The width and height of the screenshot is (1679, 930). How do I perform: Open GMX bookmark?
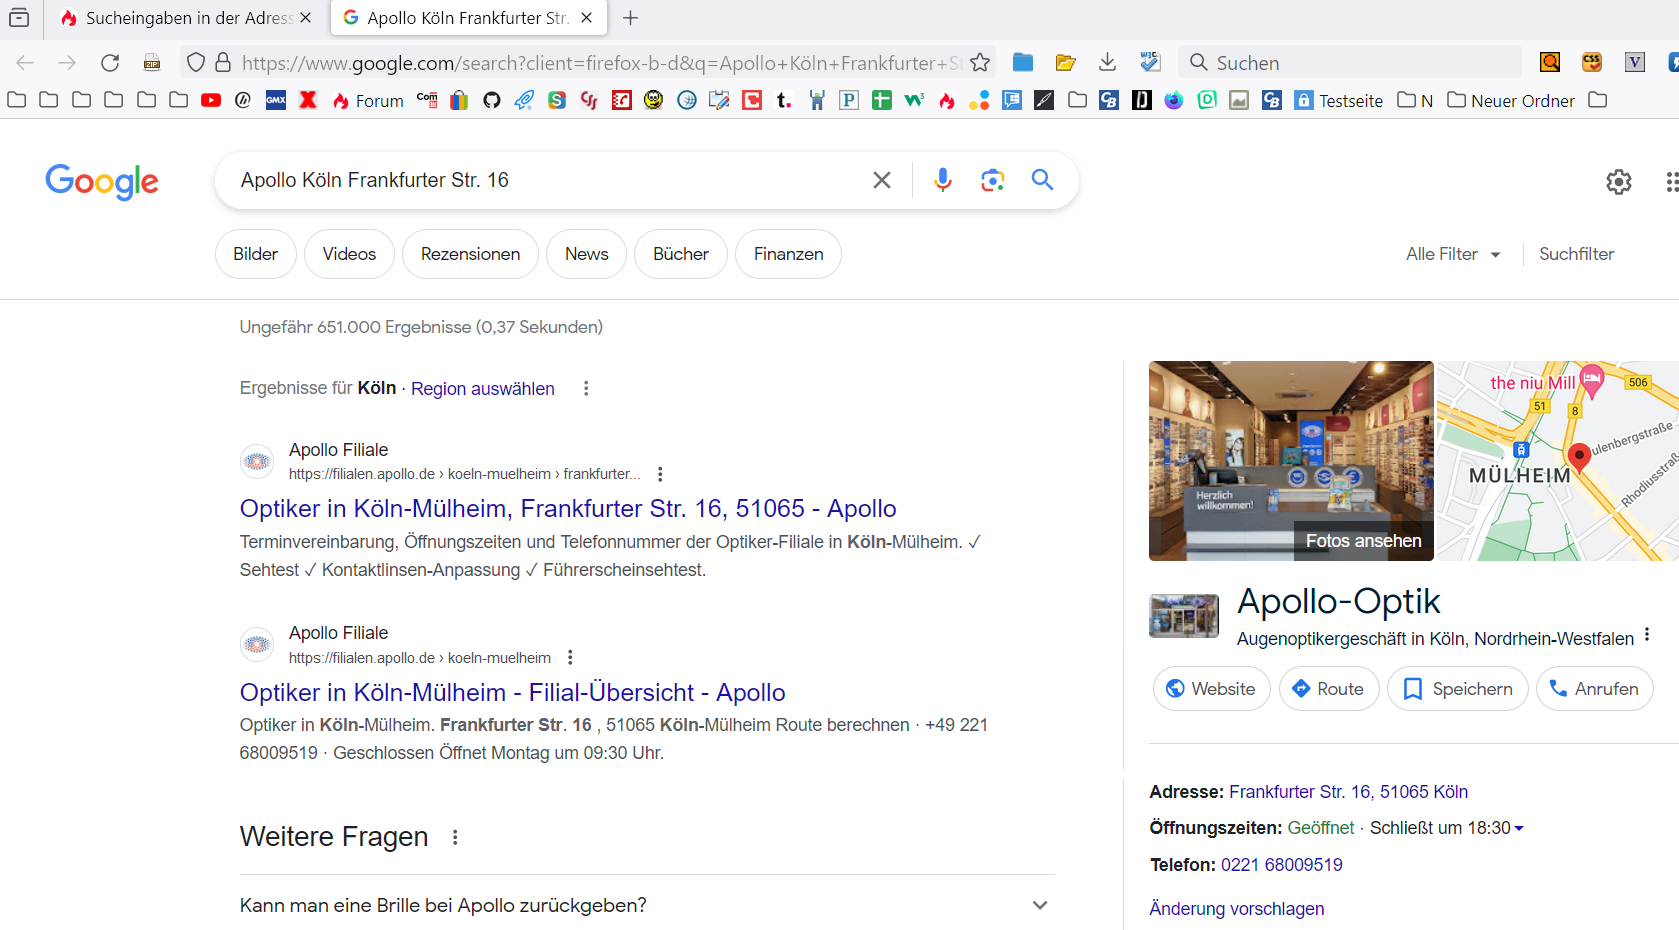coord(276,100)
